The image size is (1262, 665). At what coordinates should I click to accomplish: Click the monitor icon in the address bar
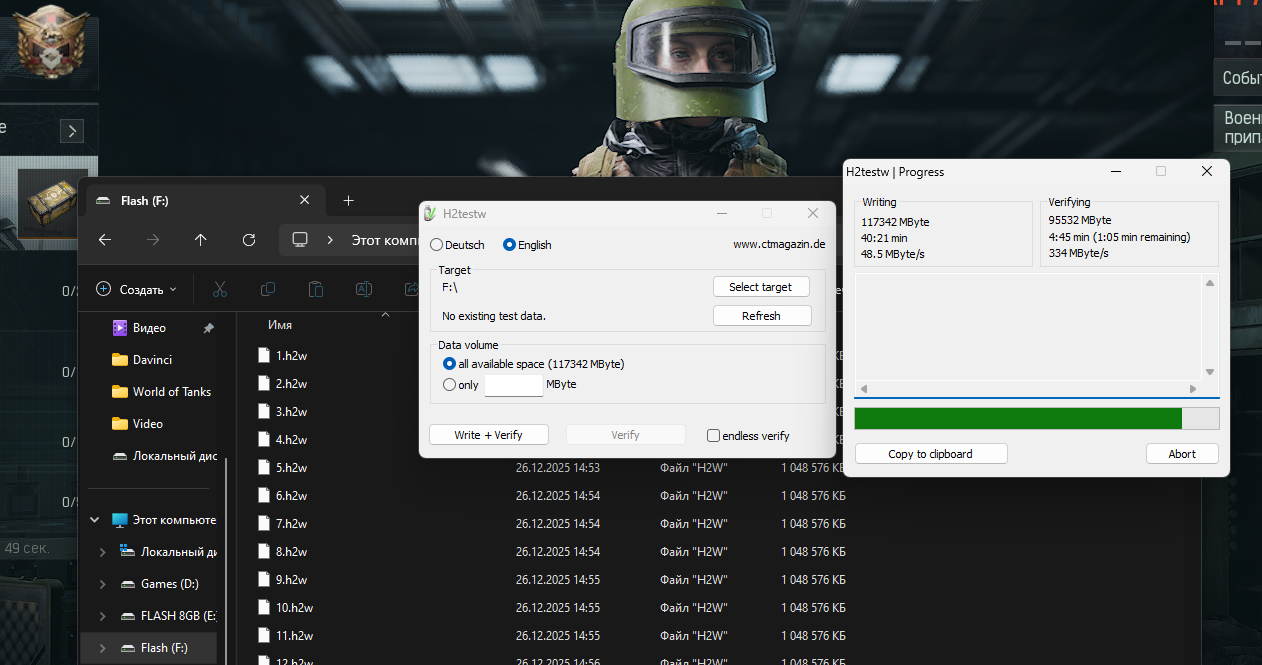pyautogui.click(x=299, y=240)
